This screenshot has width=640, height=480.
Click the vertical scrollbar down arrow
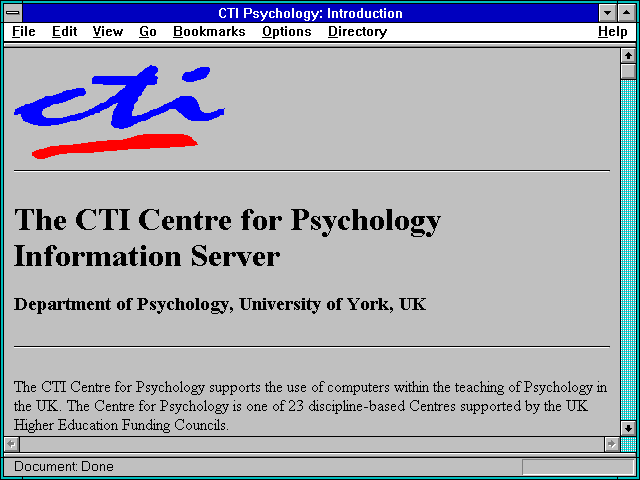[x=628, y=428]
